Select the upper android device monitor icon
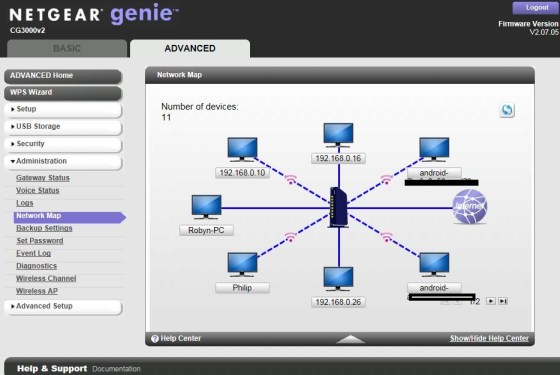Screen dimensions: 560x375 [434, 150]
